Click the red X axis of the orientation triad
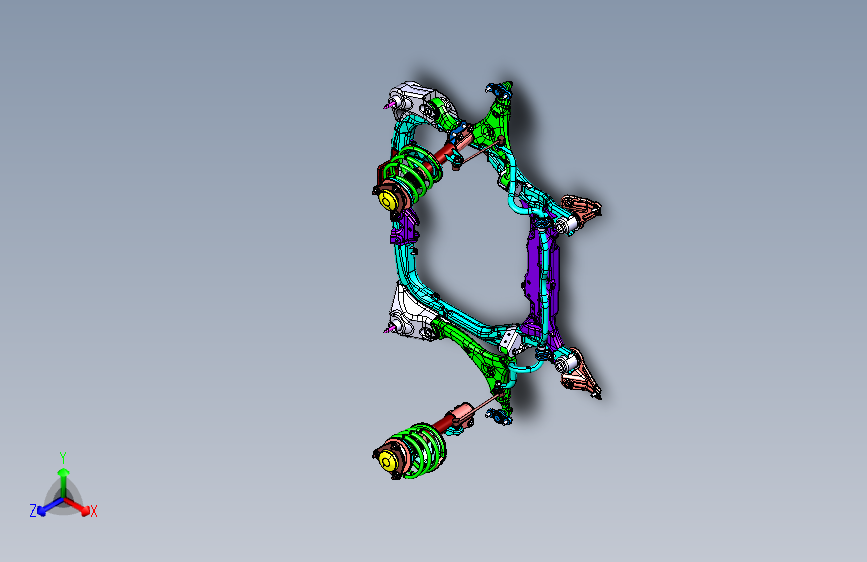Screen dimensions: 867x562 pyautogui.click(x=77, y=506)
